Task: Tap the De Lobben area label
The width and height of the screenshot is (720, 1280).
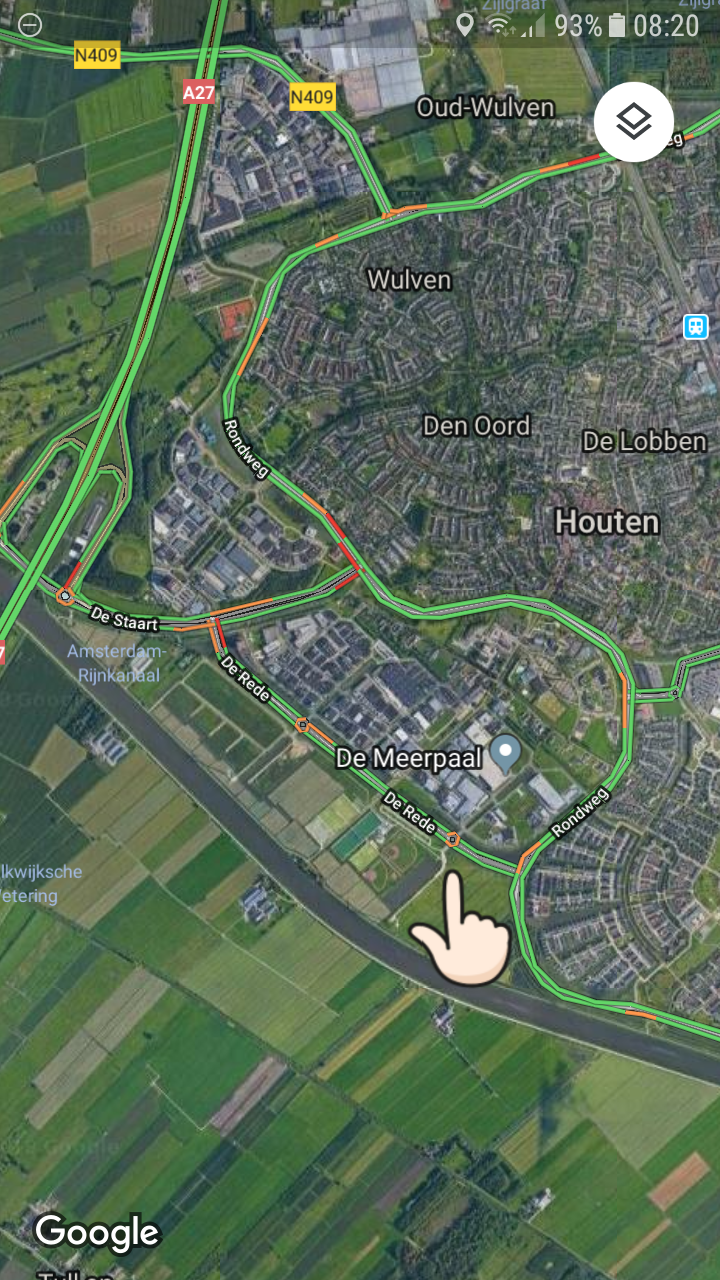Action: click(644, 441)
